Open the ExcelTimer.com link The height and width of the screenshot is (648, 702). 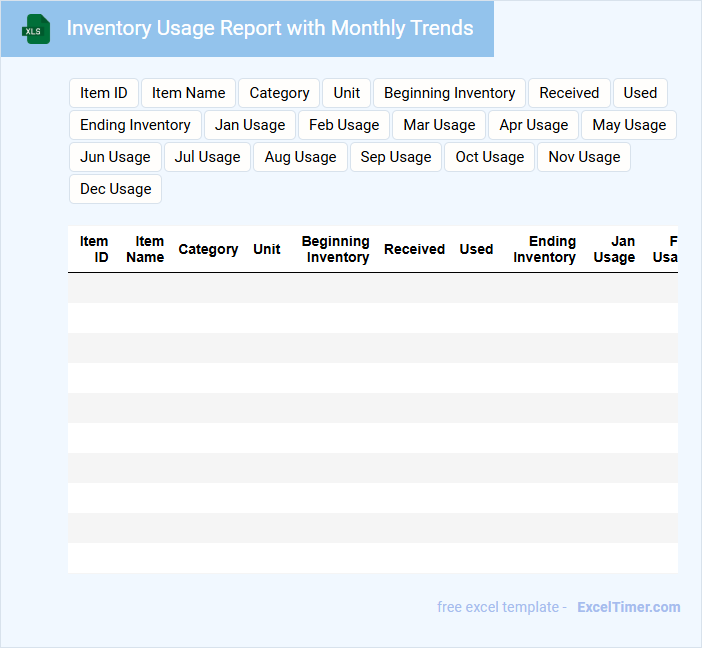pyautogui.click(x=628, y=607)
